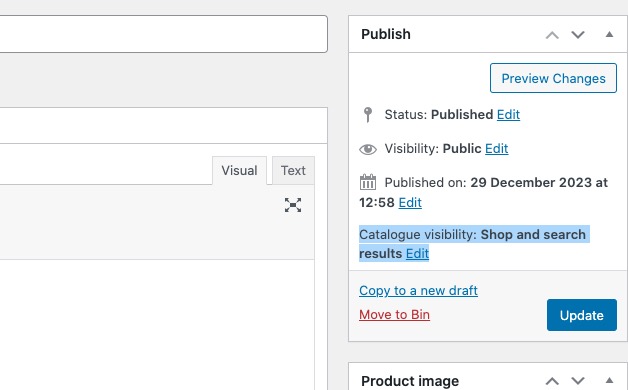Click the status pin icon
The width and height of the screenshot is (628, 390).
368,115
